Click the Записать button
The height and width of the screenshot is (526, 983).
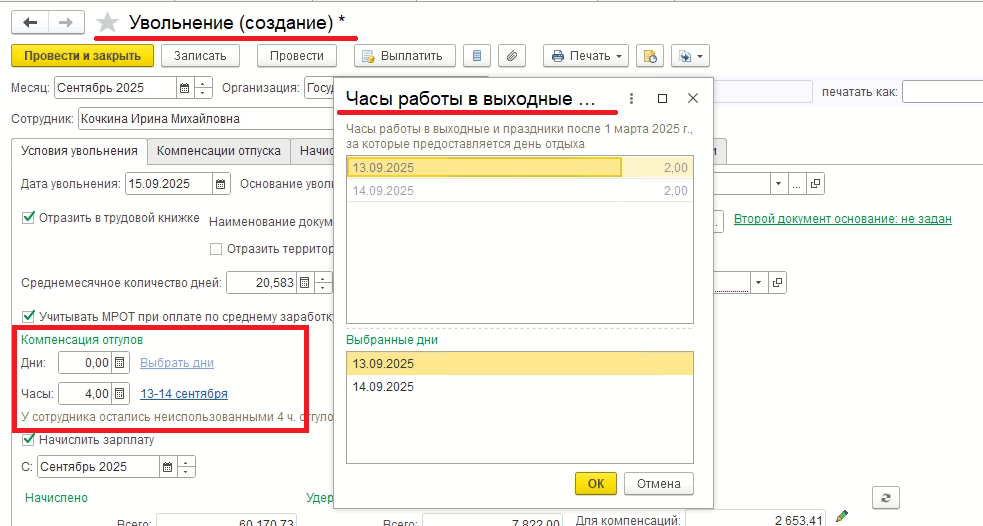pos(200,56)
